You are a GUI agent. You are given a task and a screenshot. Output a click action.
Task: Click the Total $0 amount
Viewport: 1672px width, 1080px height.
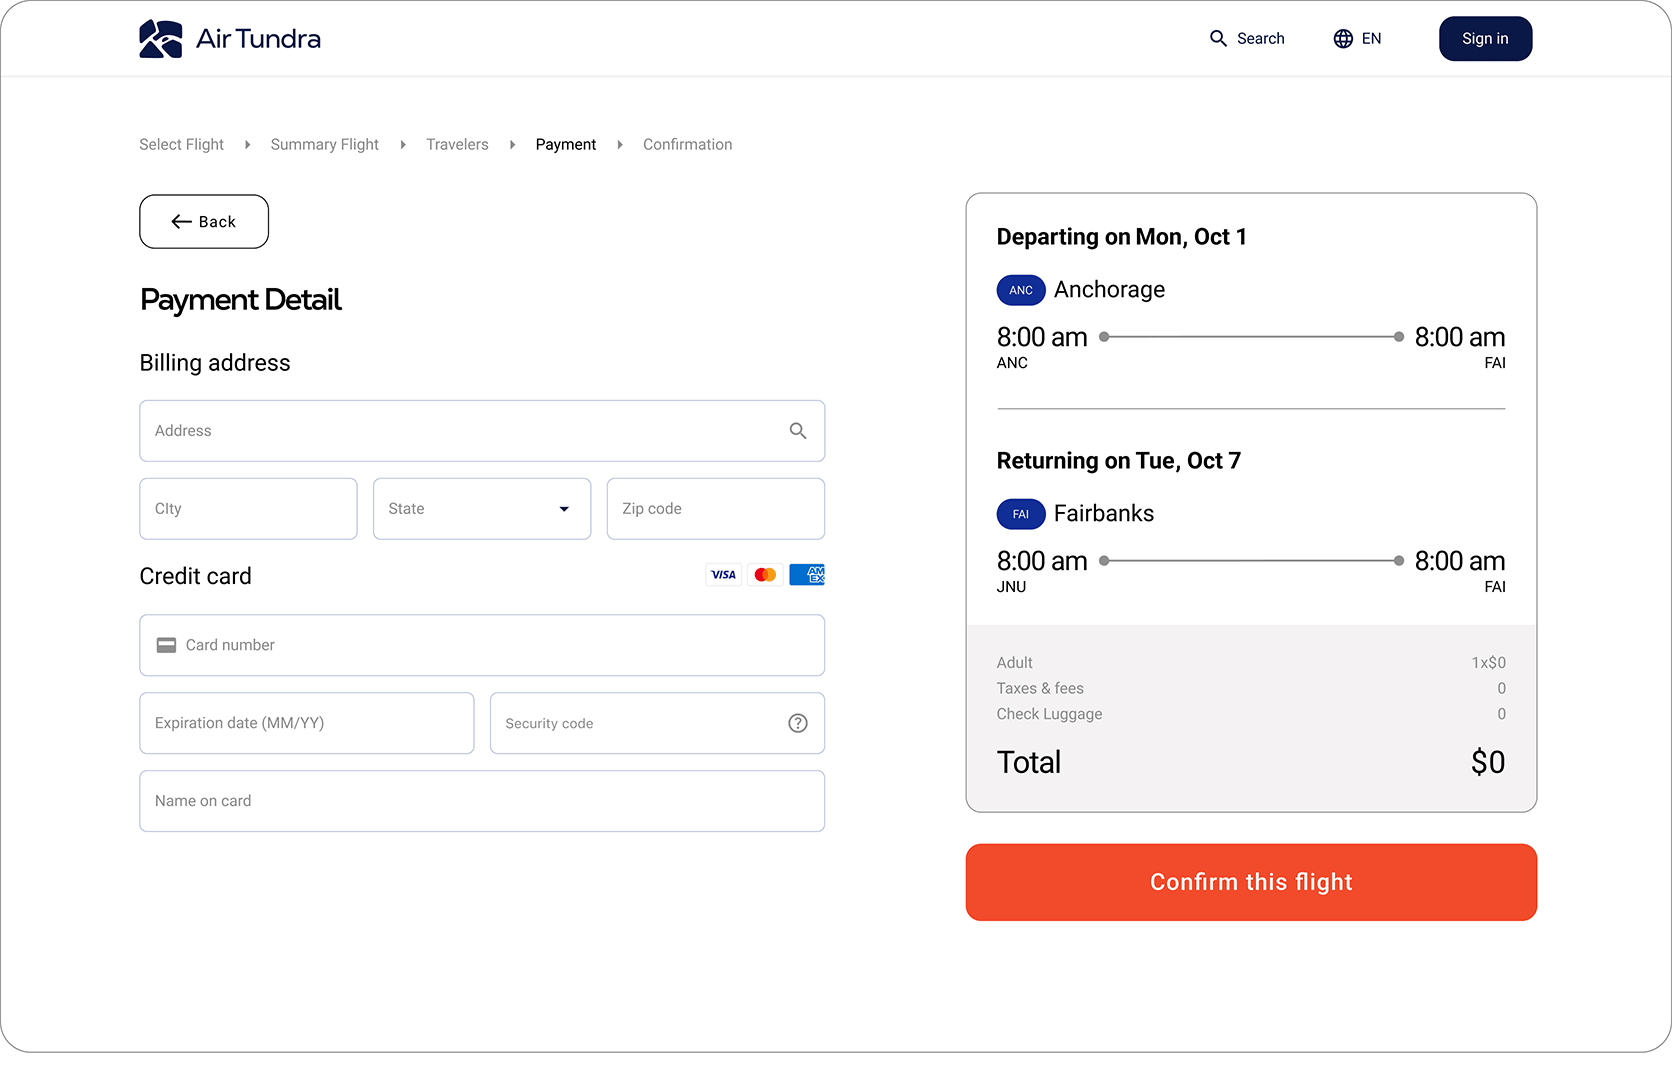(1488, 763)
